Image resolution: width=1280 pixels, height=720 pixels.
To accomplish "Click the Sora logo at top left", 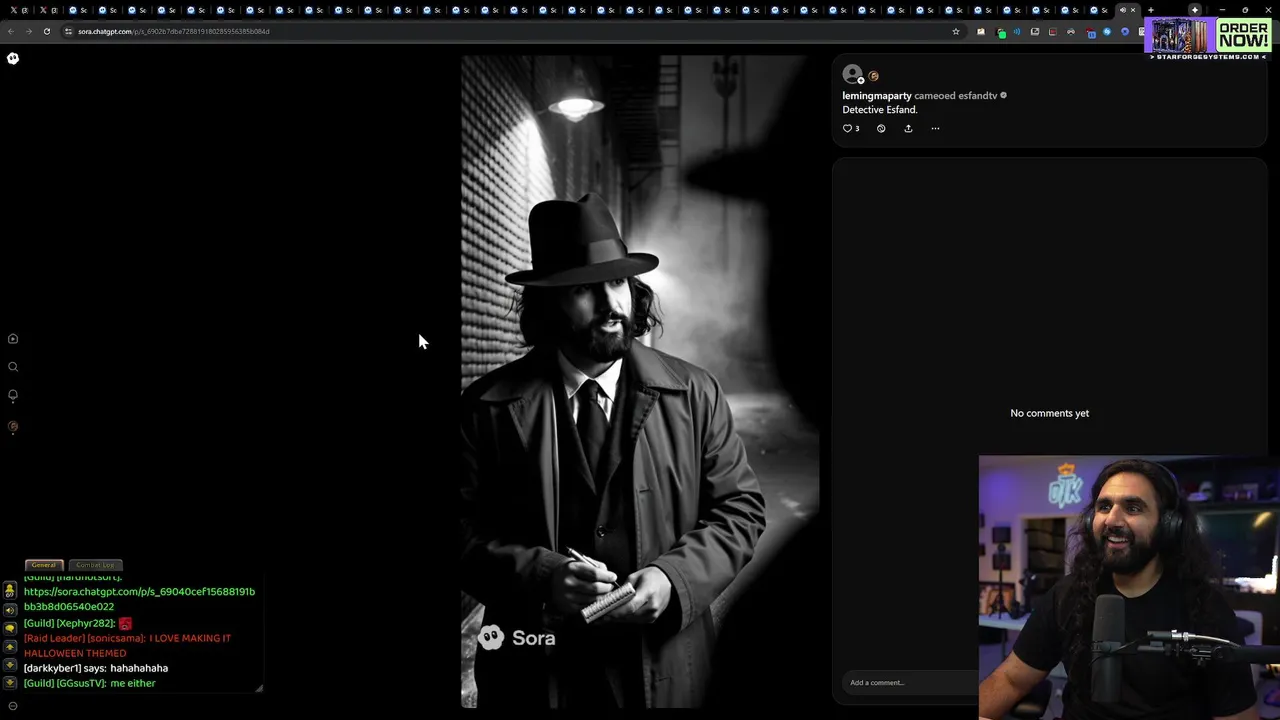I will coord(13,58).
